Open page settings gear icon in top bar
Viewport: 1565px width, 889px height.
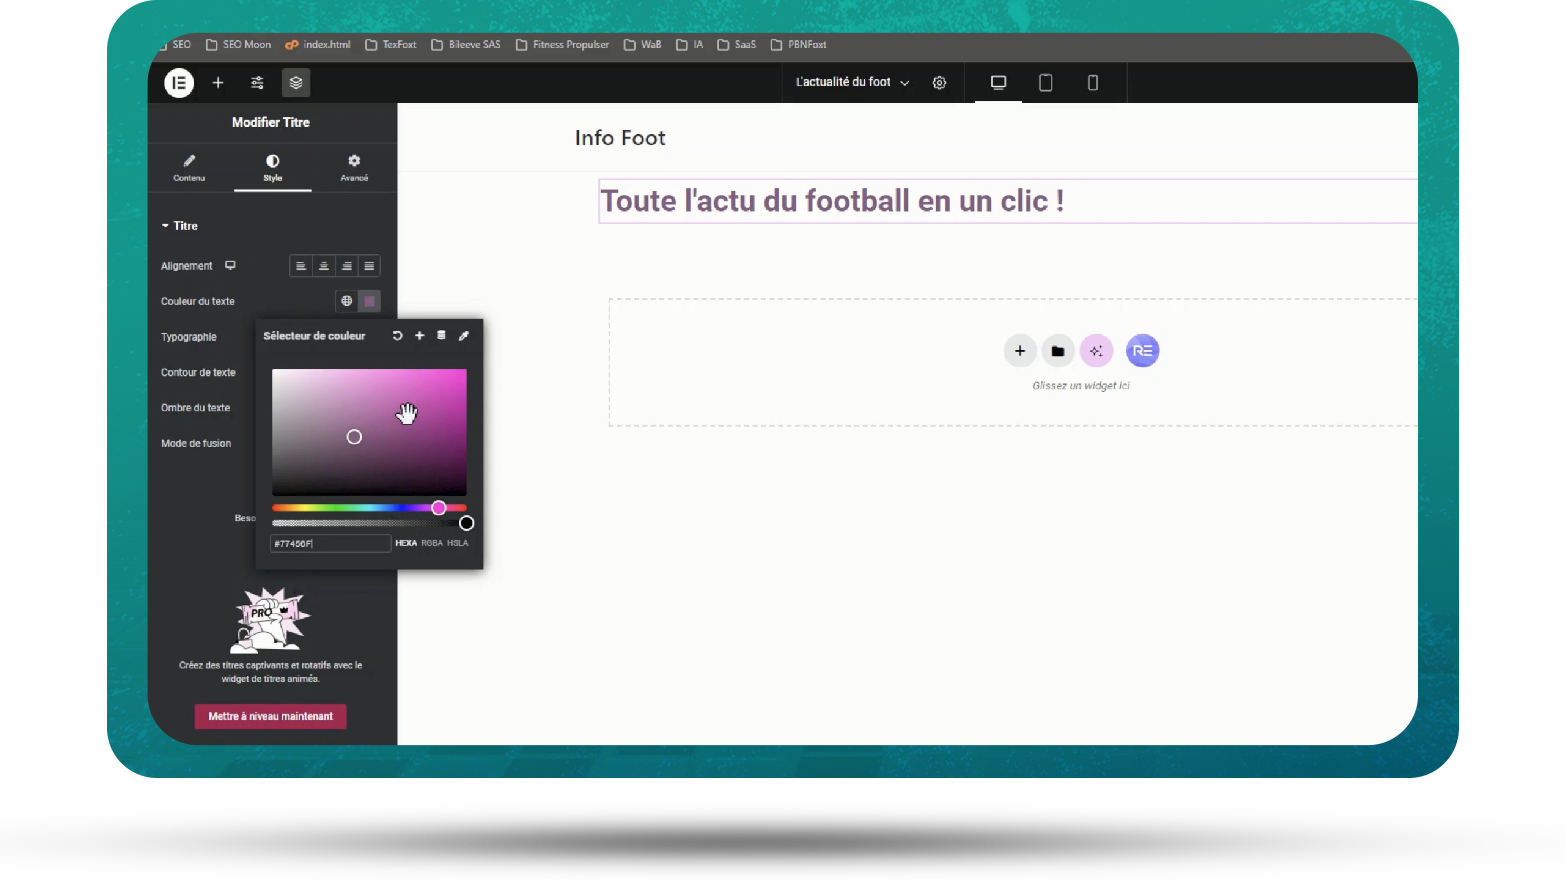[x=939, y=83]
